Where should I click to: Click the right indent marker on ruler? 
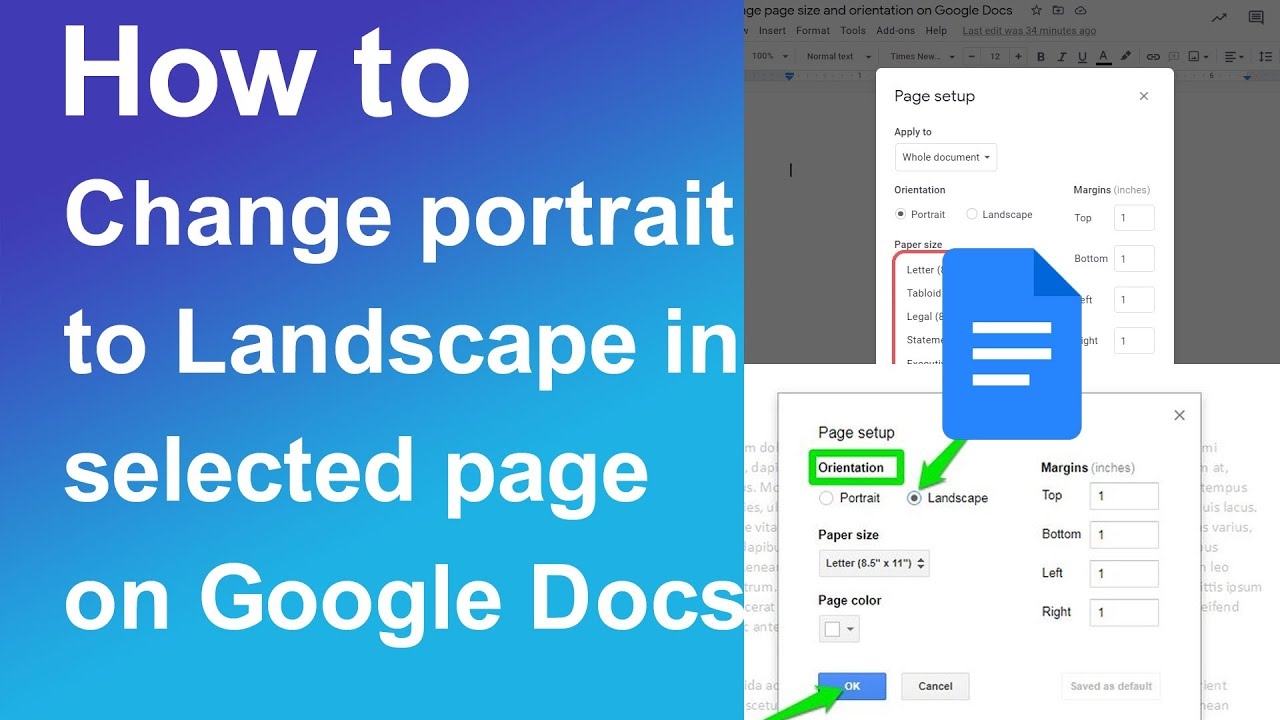tap(1246, 76)
